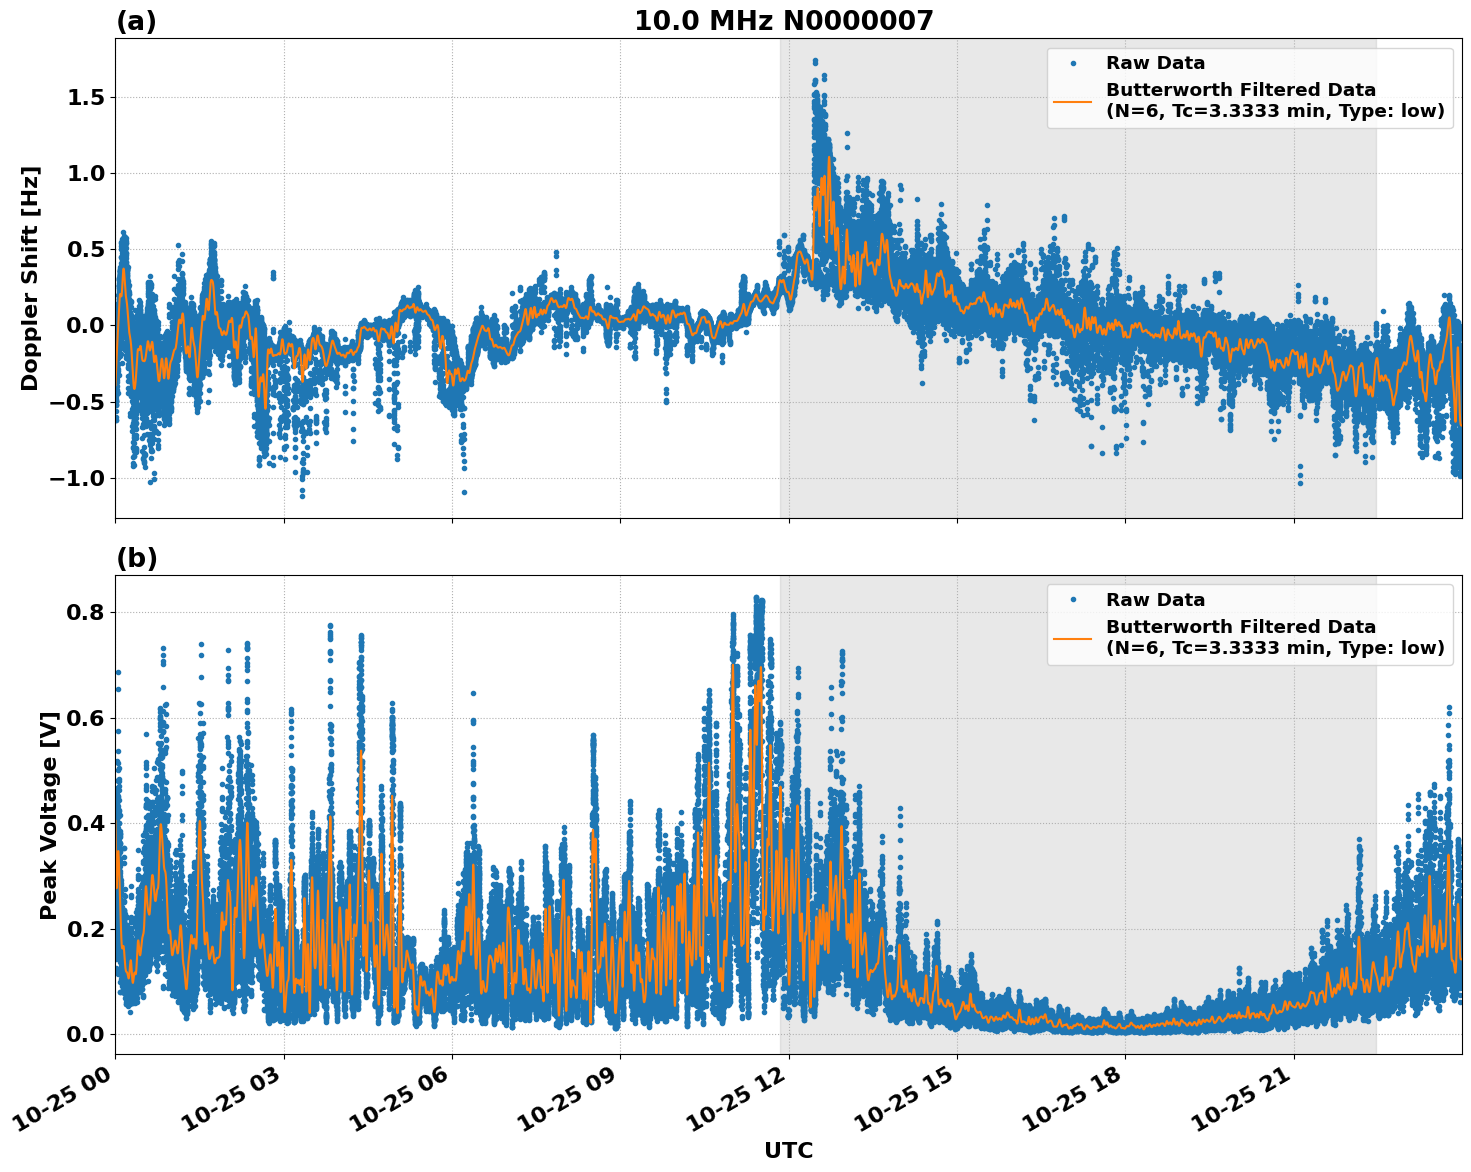Click the tallest Doppler spike near 10-25 12

click(815, 60)
